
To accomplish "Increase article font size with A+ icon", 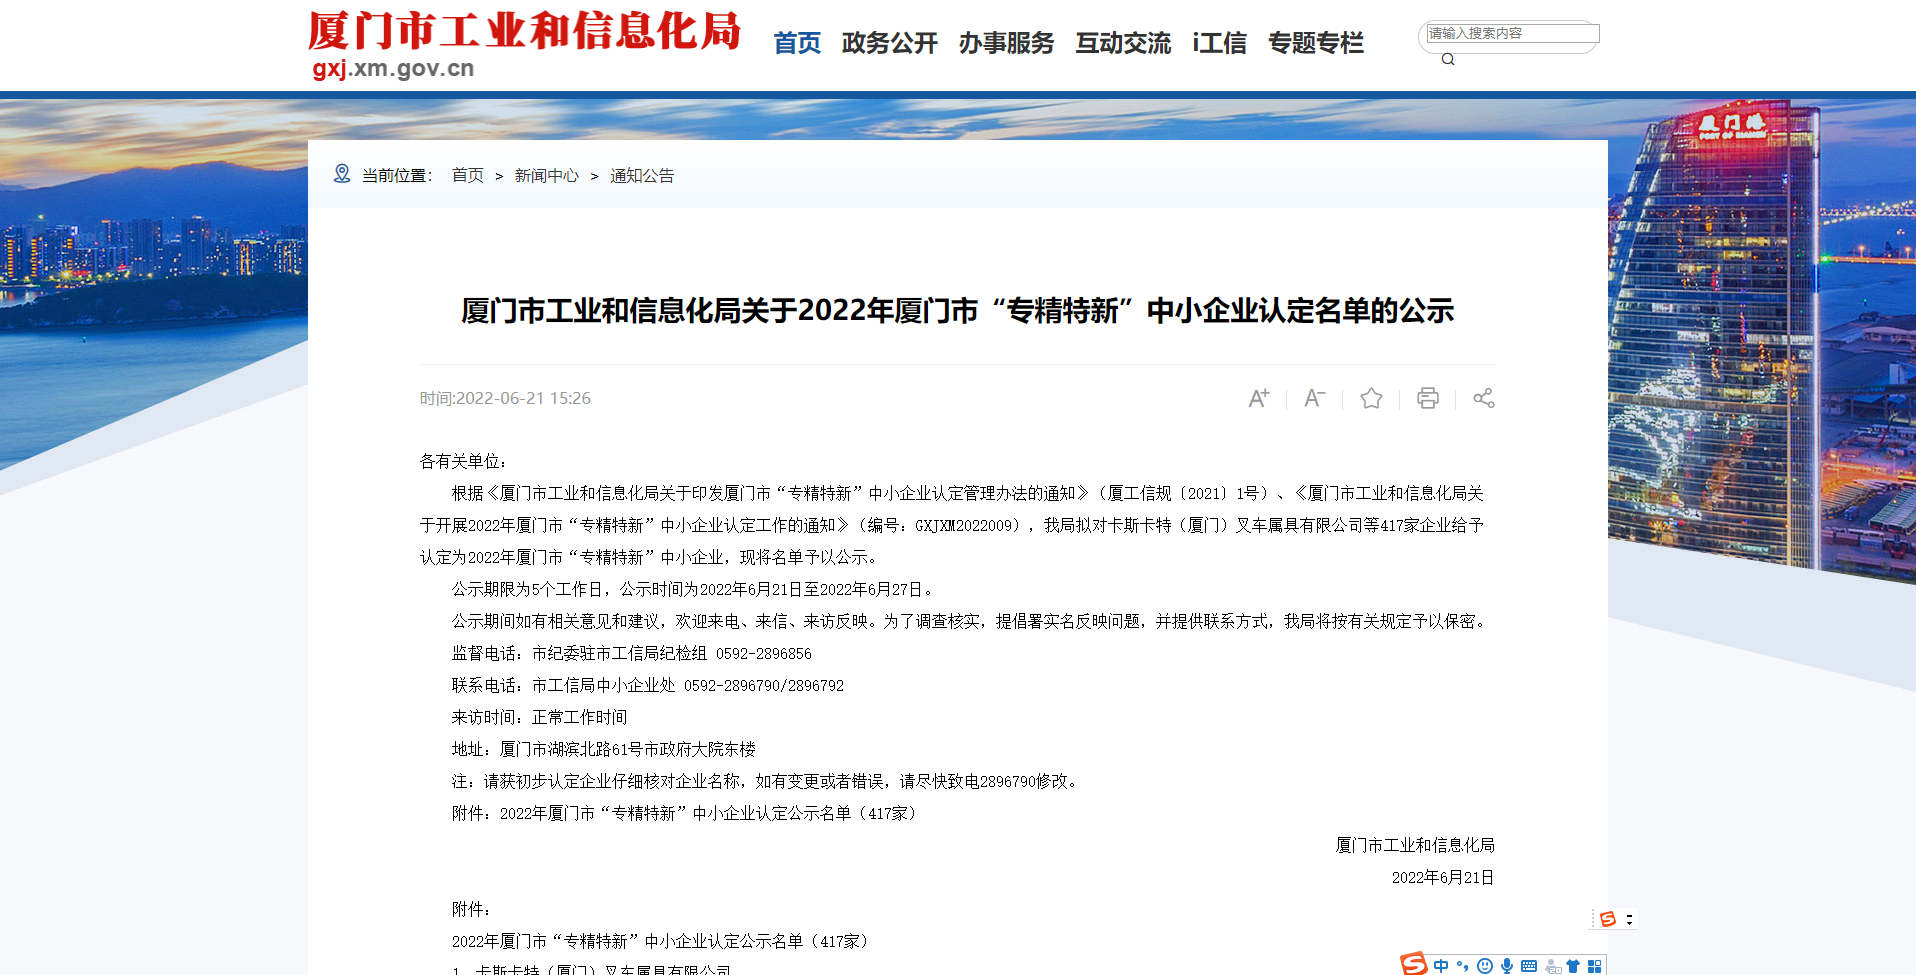I will (x=1258, y=398).
